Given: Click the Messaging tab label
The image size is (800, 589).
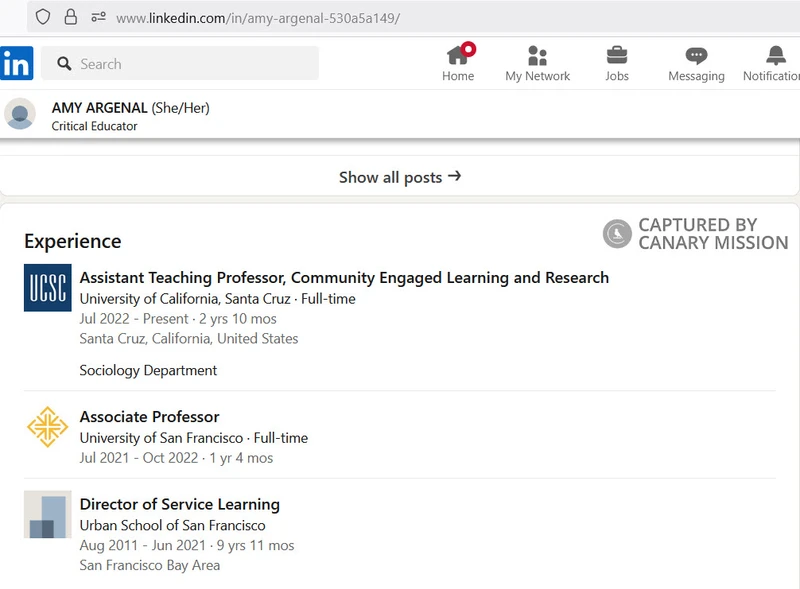Looking at the screenshot, I should click(696, 77).
